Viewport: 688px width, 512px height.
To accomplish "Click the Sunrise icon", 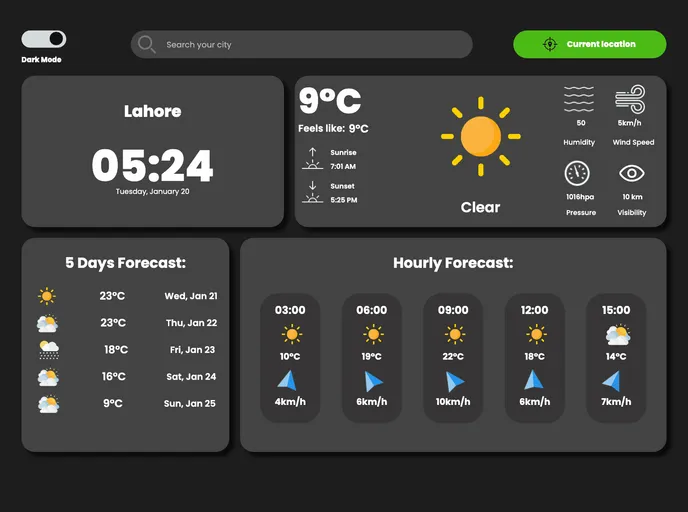I will point(313,158).
